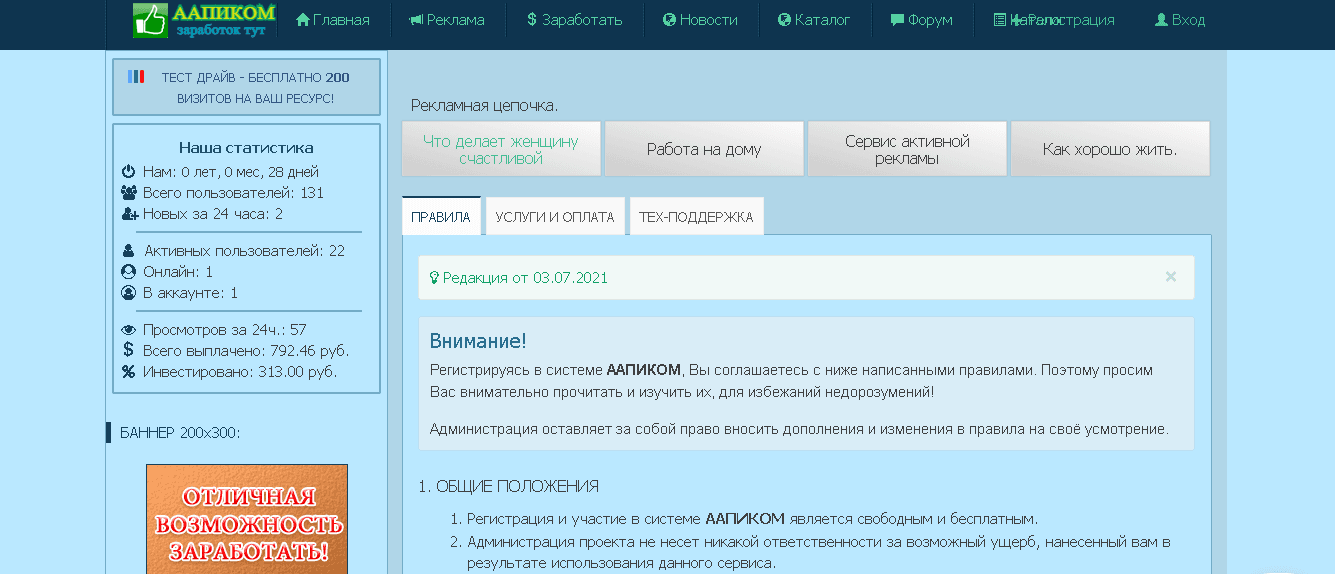The width and height of the screenshot is (1335, 574).
Task: Open ad chain link 'Сервис активной рекламы'
Action: tap(907, 149)
